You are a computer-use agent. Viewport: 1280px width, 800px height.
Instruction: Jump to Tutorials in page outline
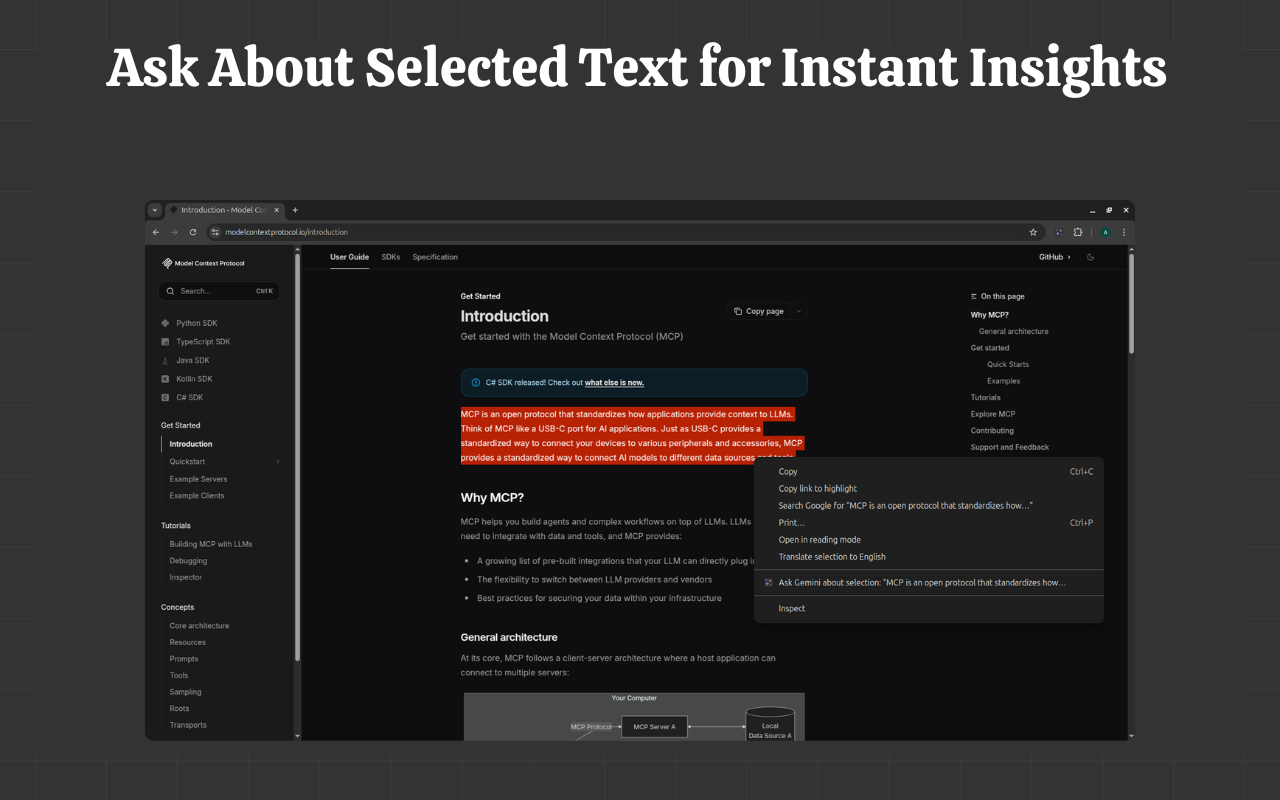pos(985,397)
